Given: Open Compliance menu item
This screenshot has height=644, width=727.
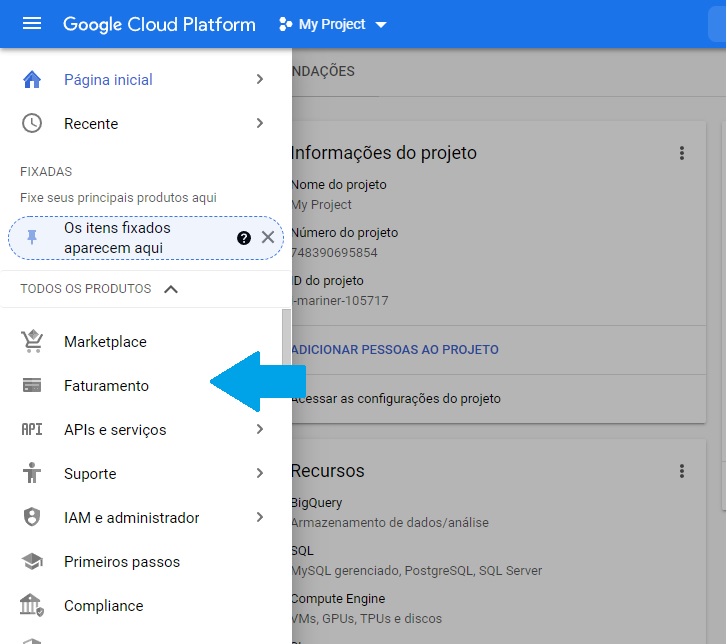Looking at the screenshot, I should (x=104, y=606).
